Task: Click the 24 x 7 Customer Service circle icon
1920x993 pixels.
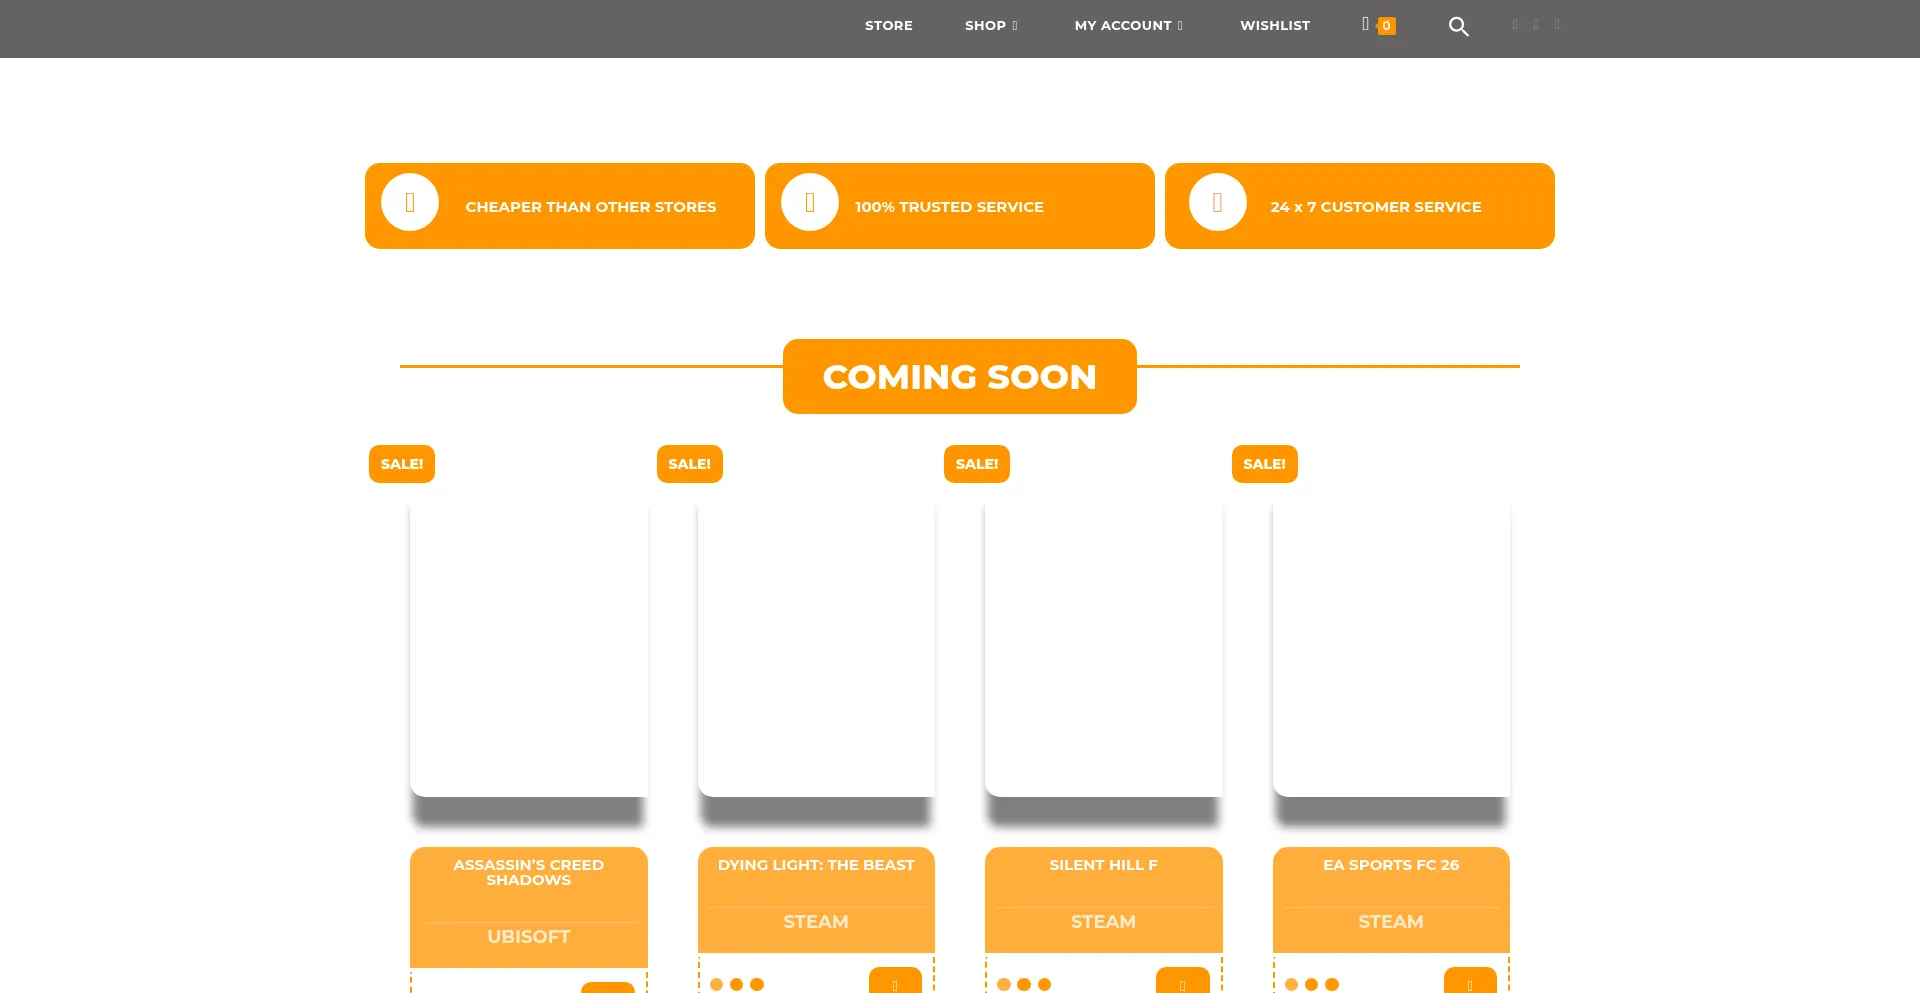Action: pos(1217,202)
